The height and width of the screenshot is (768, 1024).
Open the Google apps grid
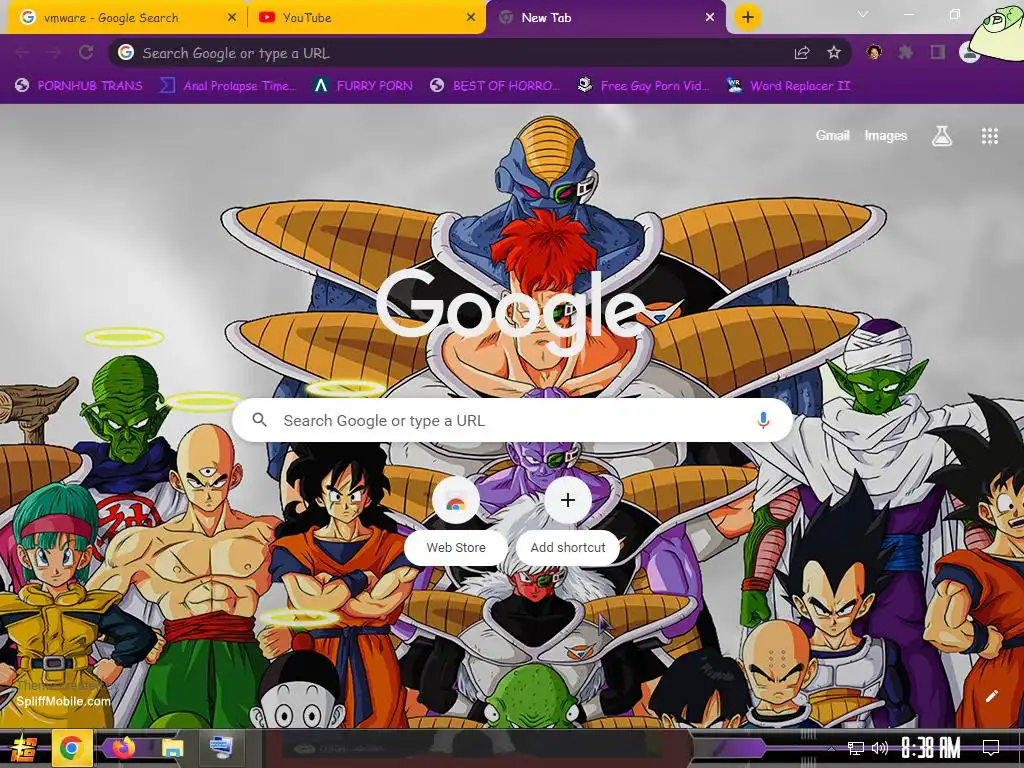click(989, 136)
